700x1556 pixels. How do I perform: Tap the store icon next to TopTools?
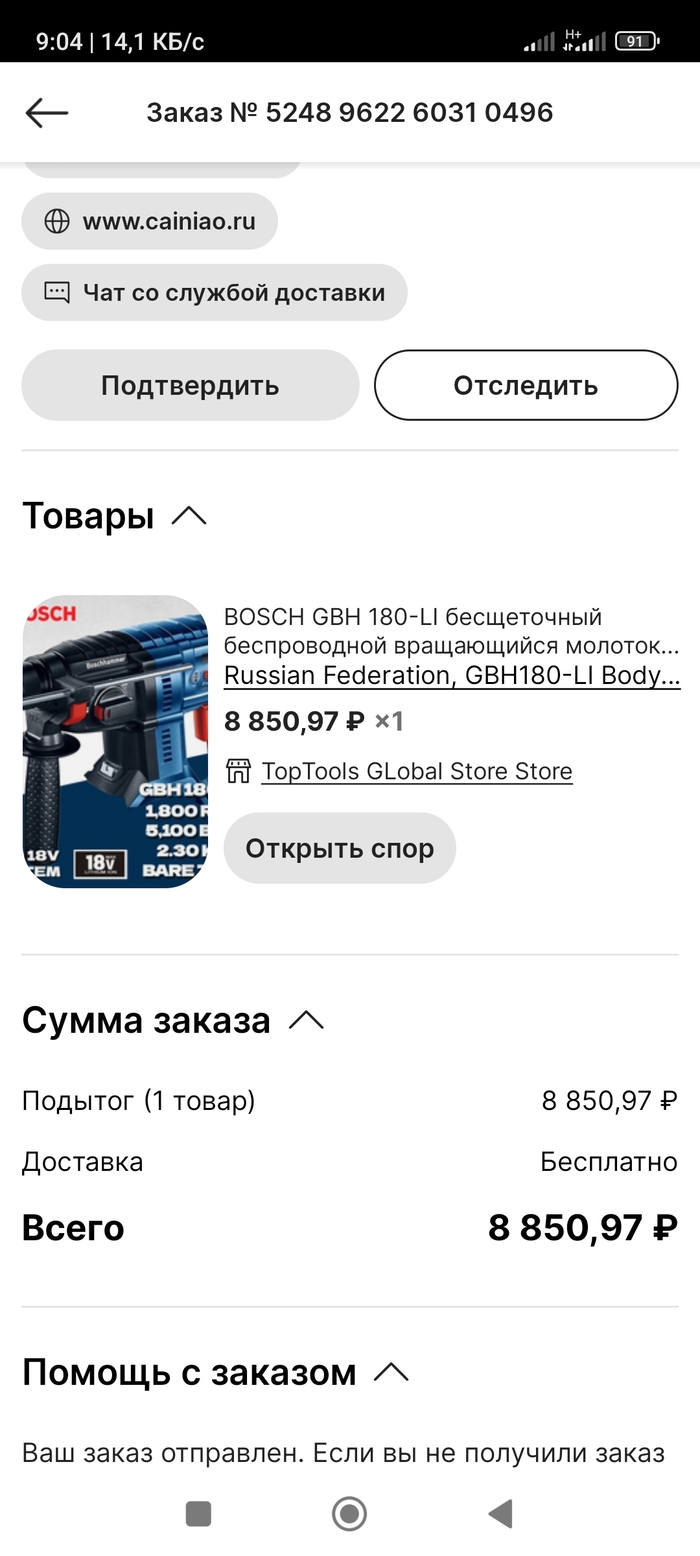(238, 771)
